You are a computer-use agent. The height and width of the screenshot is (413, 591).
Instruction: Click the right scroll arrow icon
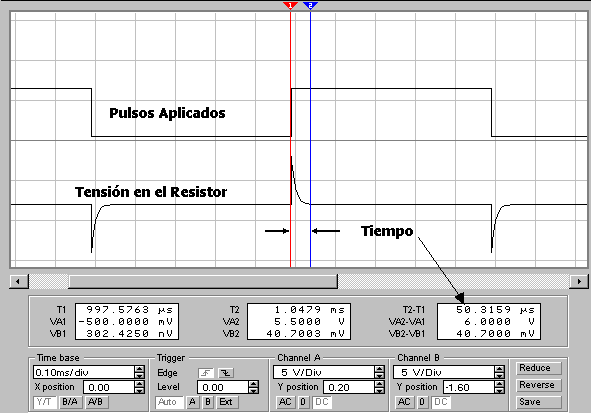point(579,281)
